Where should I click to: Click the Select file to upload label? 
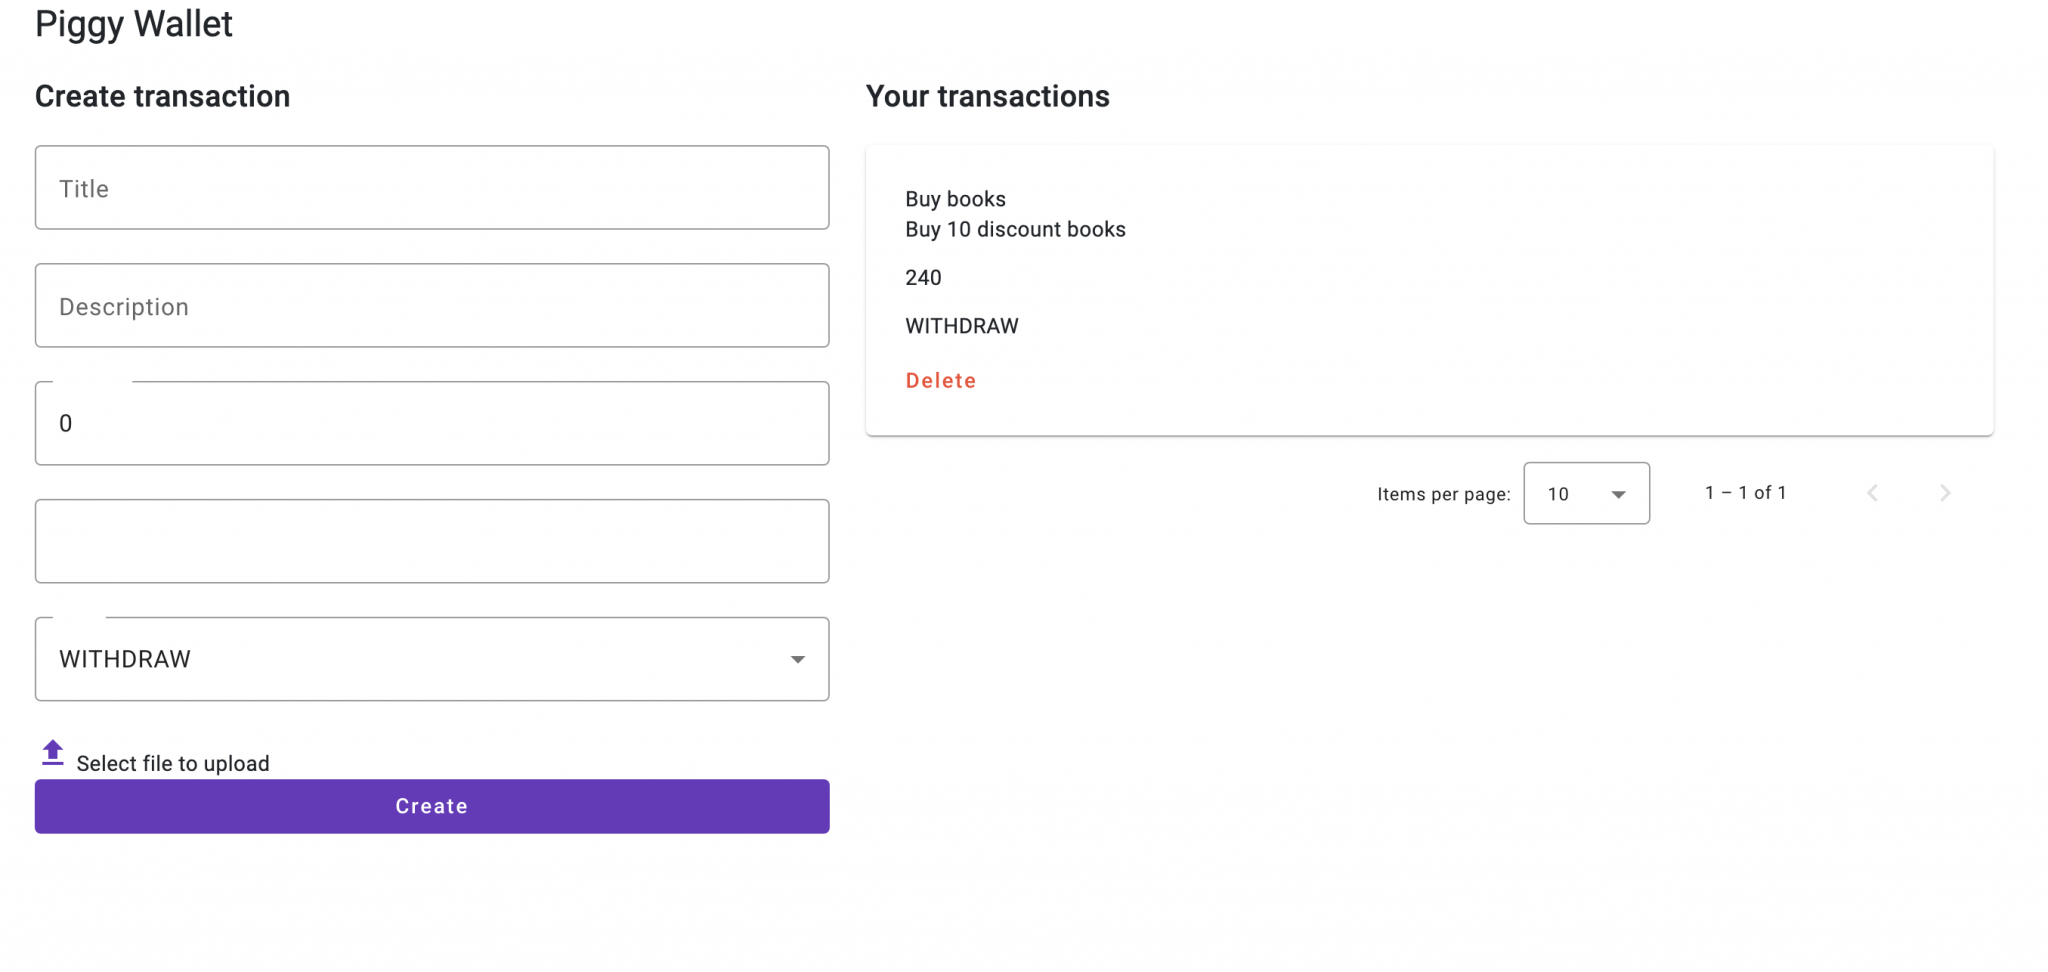pos(173,764)
